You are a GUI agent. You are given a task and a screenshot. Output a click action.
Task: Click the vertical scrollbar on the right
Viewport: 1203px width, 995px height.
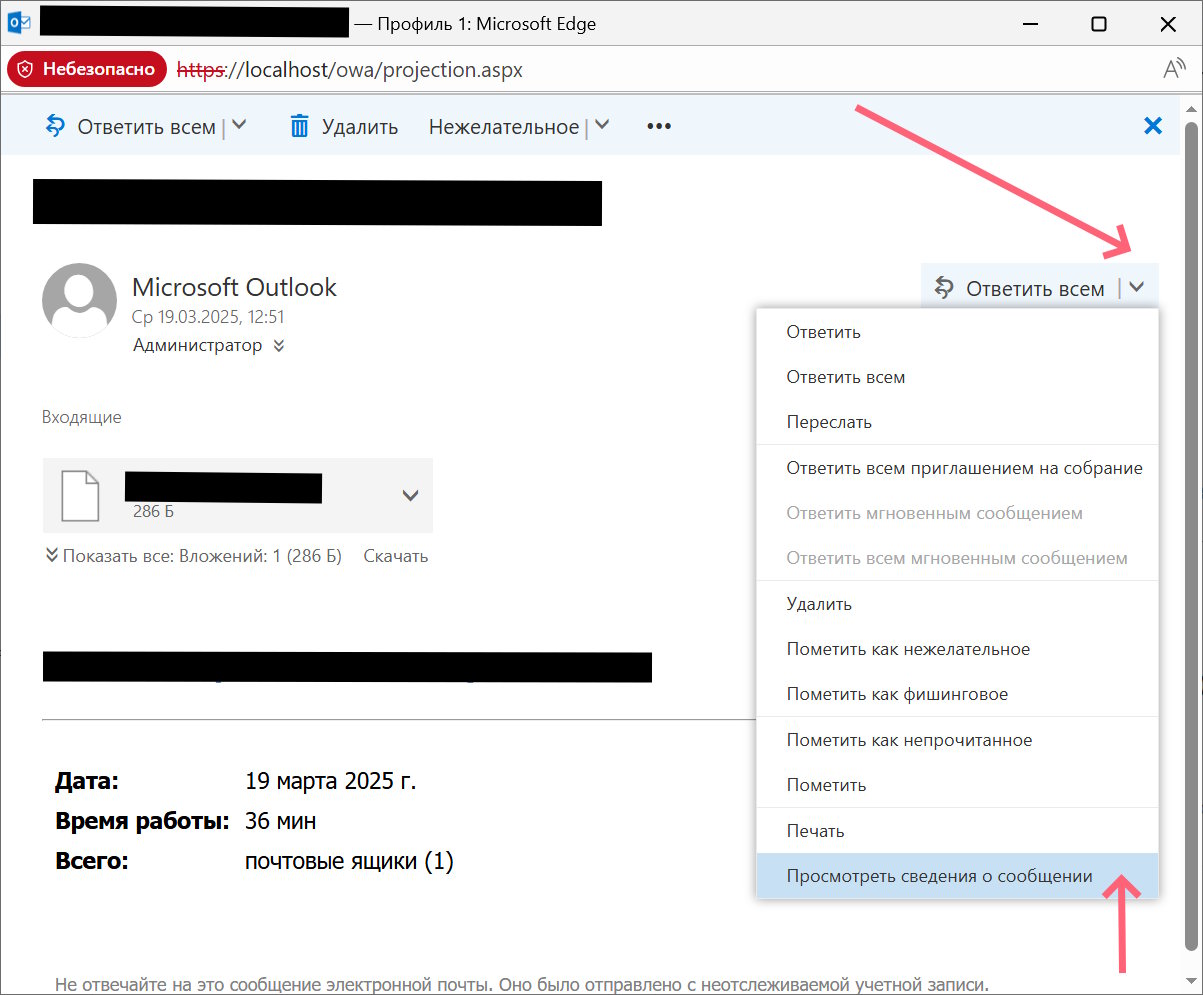tap(1191, 500)
